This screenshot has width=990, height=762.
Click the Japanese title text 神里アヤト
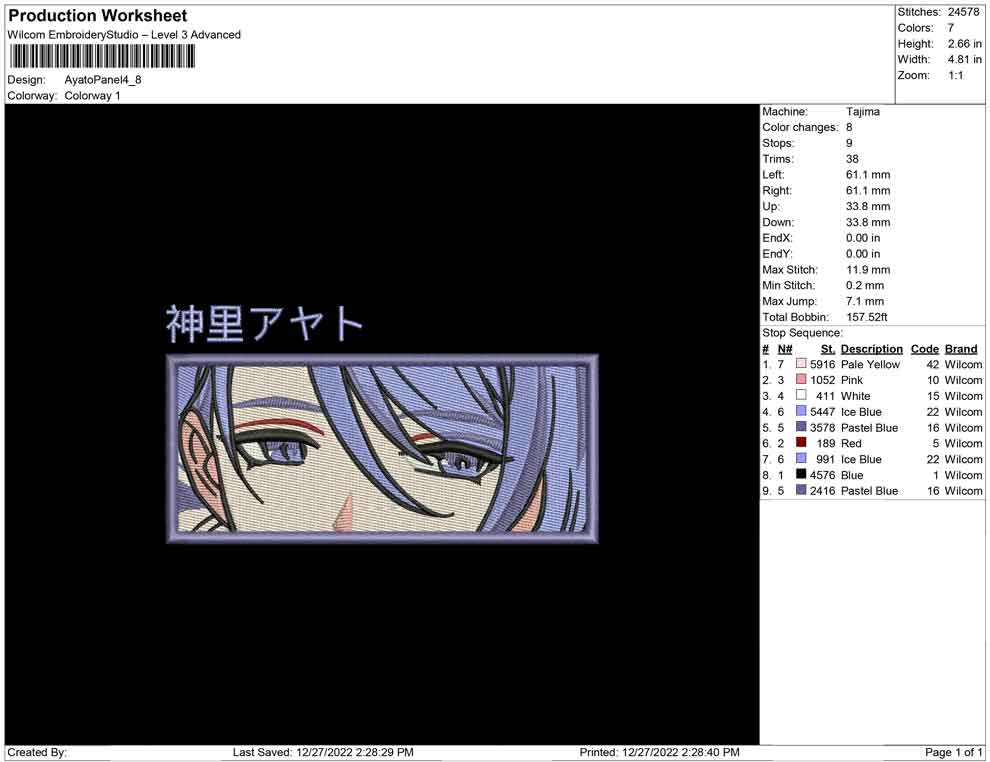coord(264,324)
